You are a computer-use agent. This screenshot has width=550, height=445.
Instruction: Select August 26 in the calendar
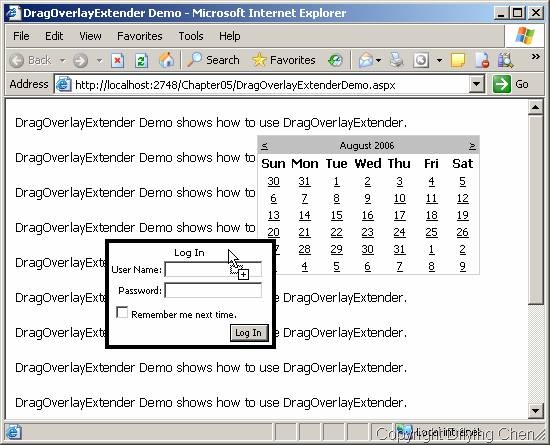(x=462, y=232)
